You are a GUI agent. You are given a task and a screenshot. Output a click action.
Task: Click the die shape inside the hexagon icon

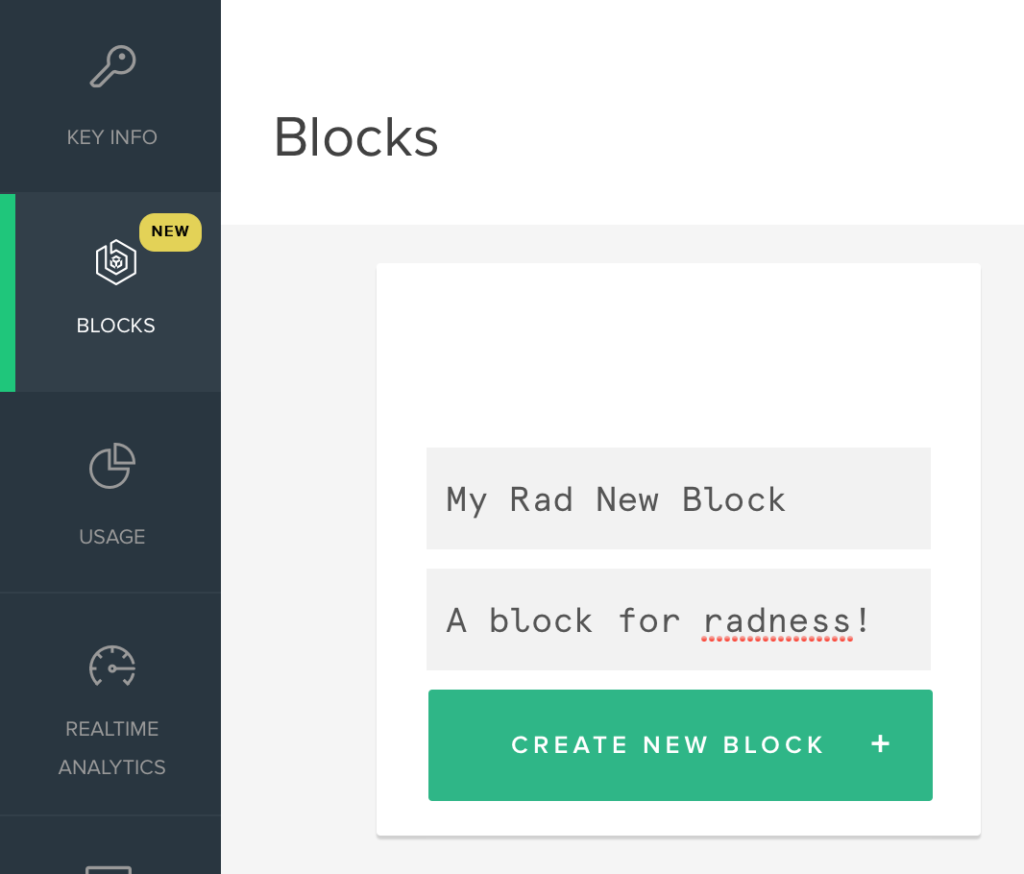(x=115, y=262)
